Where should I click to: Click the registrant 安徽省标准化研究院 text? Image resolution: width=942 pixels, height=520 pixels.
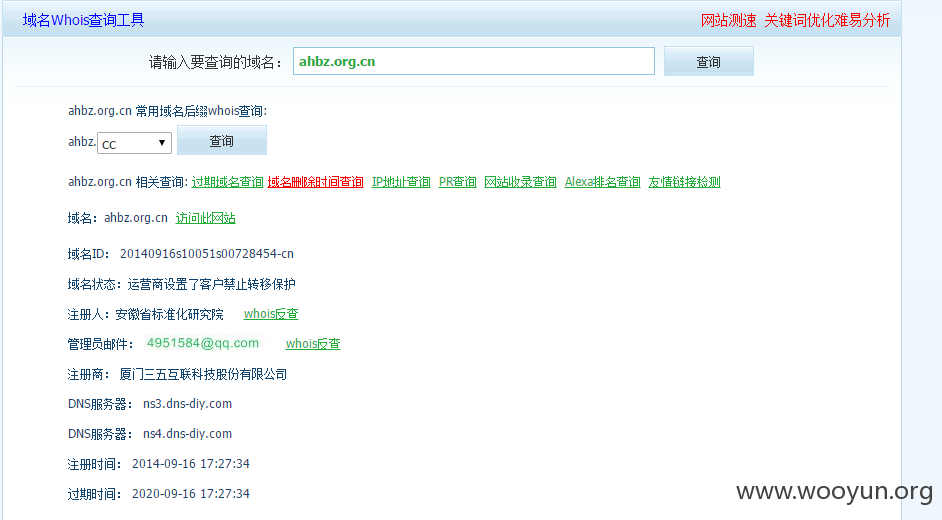pyautogui.click(x=169, y=314)
